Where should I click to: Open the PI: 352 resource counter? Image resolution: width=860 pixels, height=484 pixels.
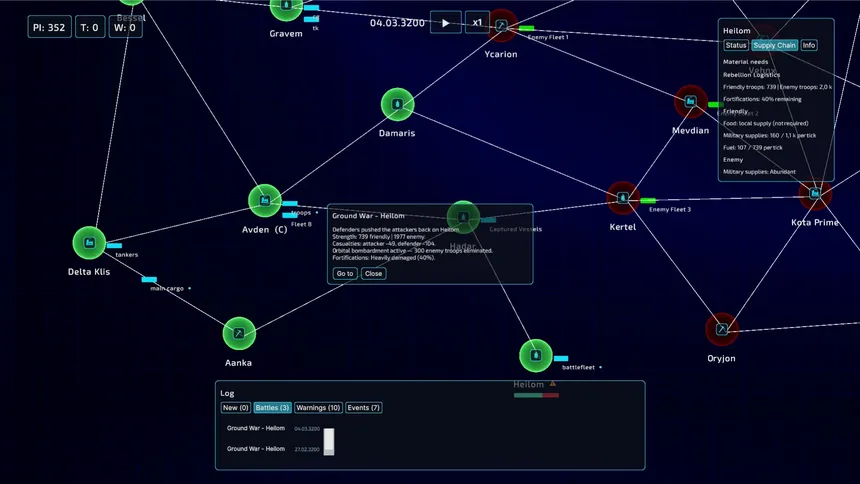[49, 27]
